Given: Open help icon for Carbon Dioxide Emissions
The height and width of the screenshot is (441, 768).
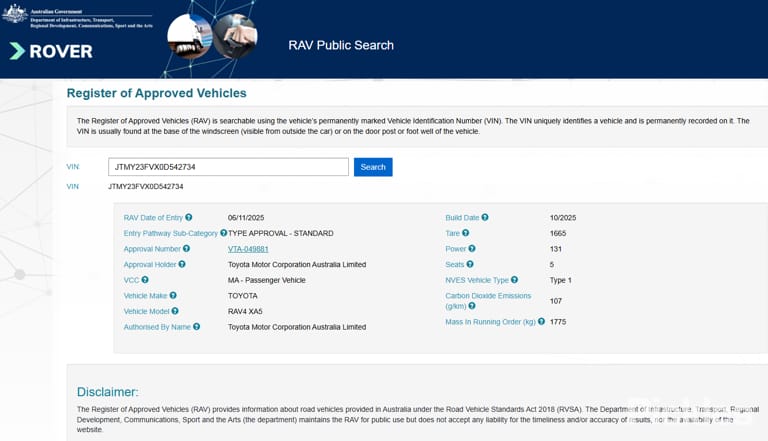Looking at the screenshot, I should [x=472, y=306].
